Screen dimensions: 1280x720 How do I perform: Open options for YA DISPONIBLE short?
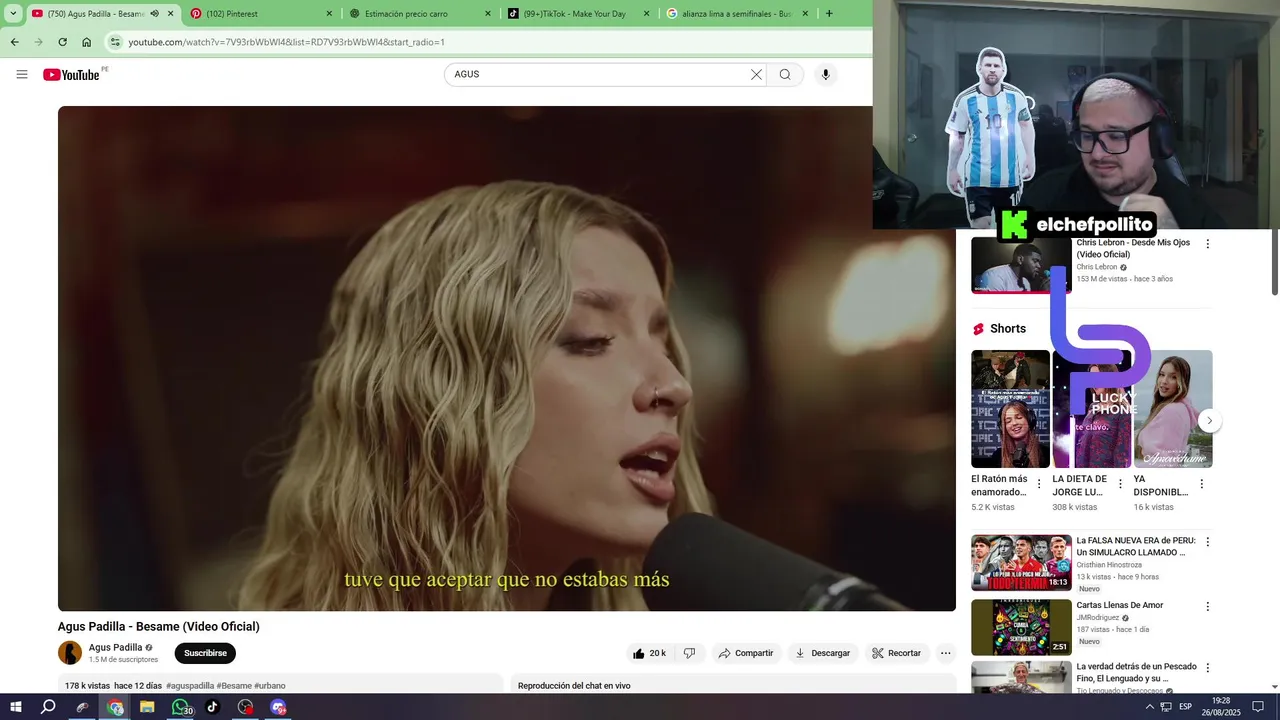pos(1201,484)
